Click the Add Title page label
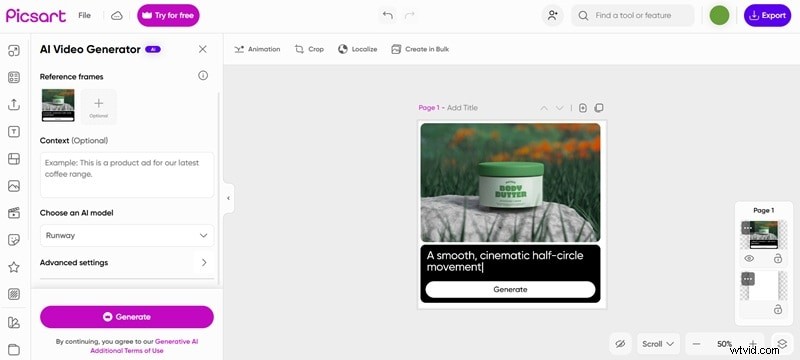Viewport: 800px width, 360px height. point(462,108)
